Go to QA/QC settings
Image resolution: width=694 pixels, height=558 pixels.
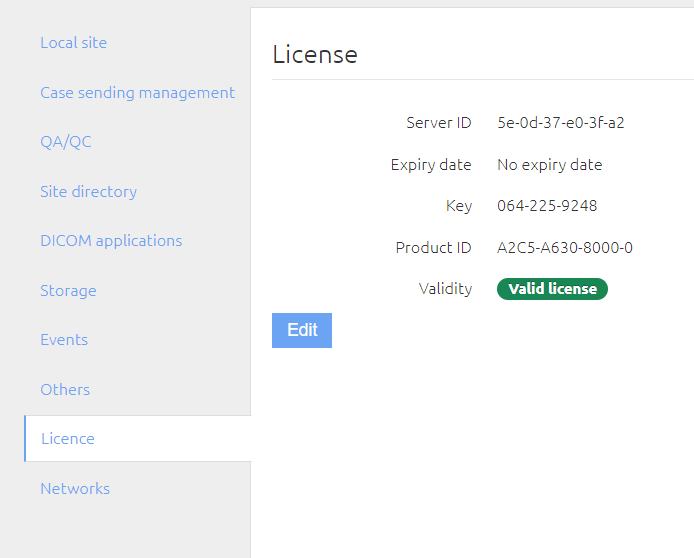66,142
